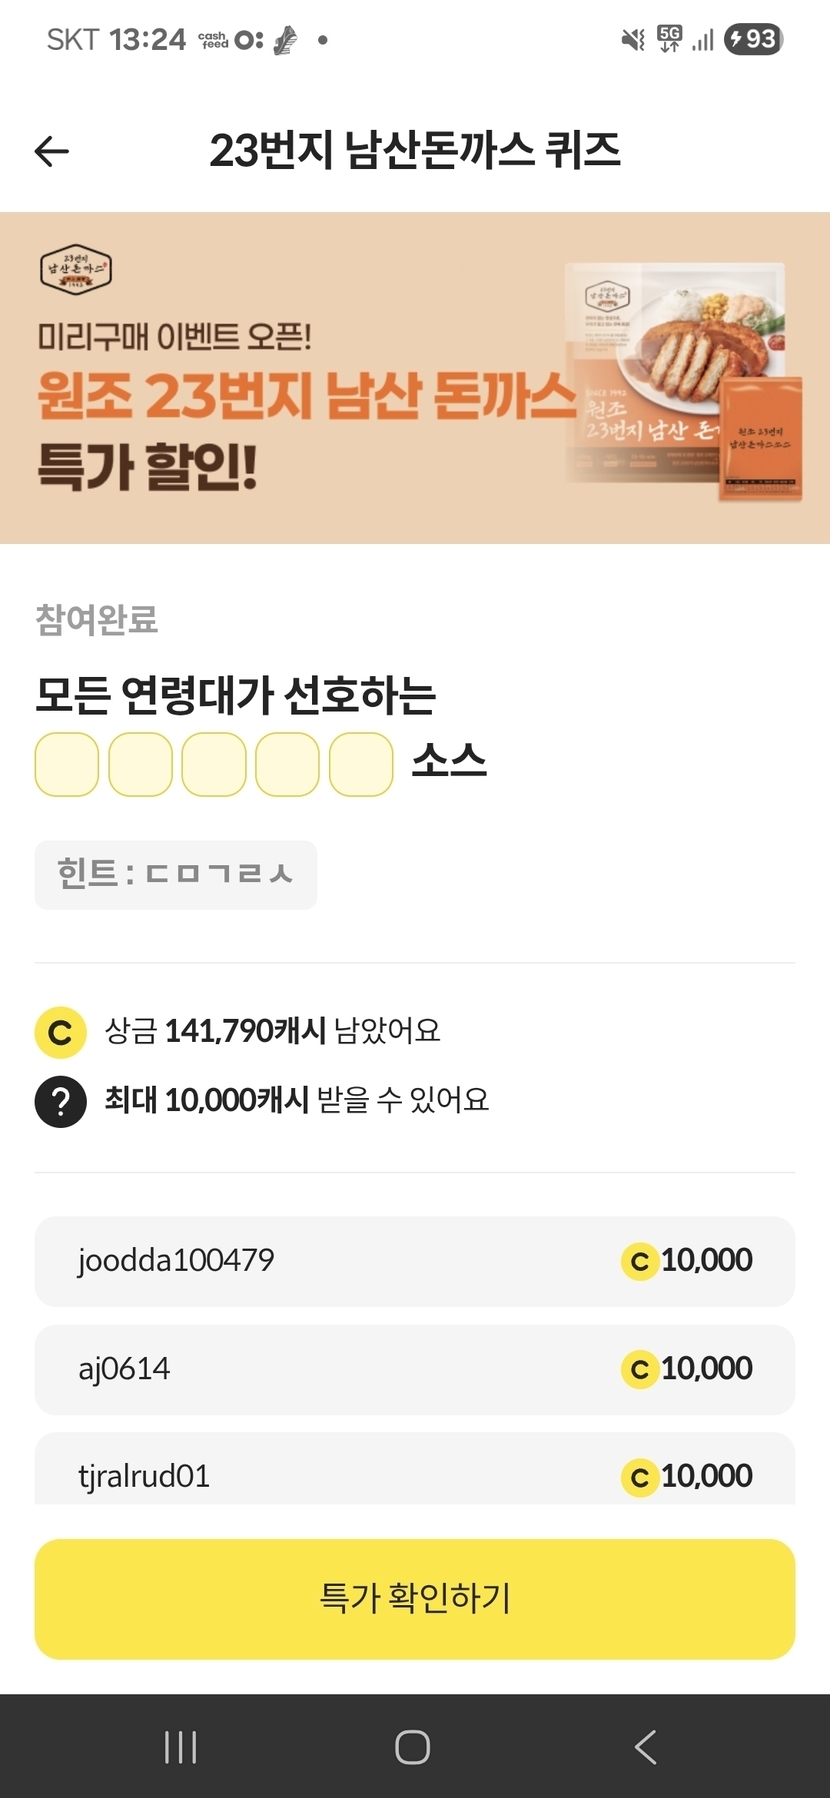The height and width of the screenshot is (1798, 830).
Task: Select the joodda100479 winner row
Action: point(415,1261)
